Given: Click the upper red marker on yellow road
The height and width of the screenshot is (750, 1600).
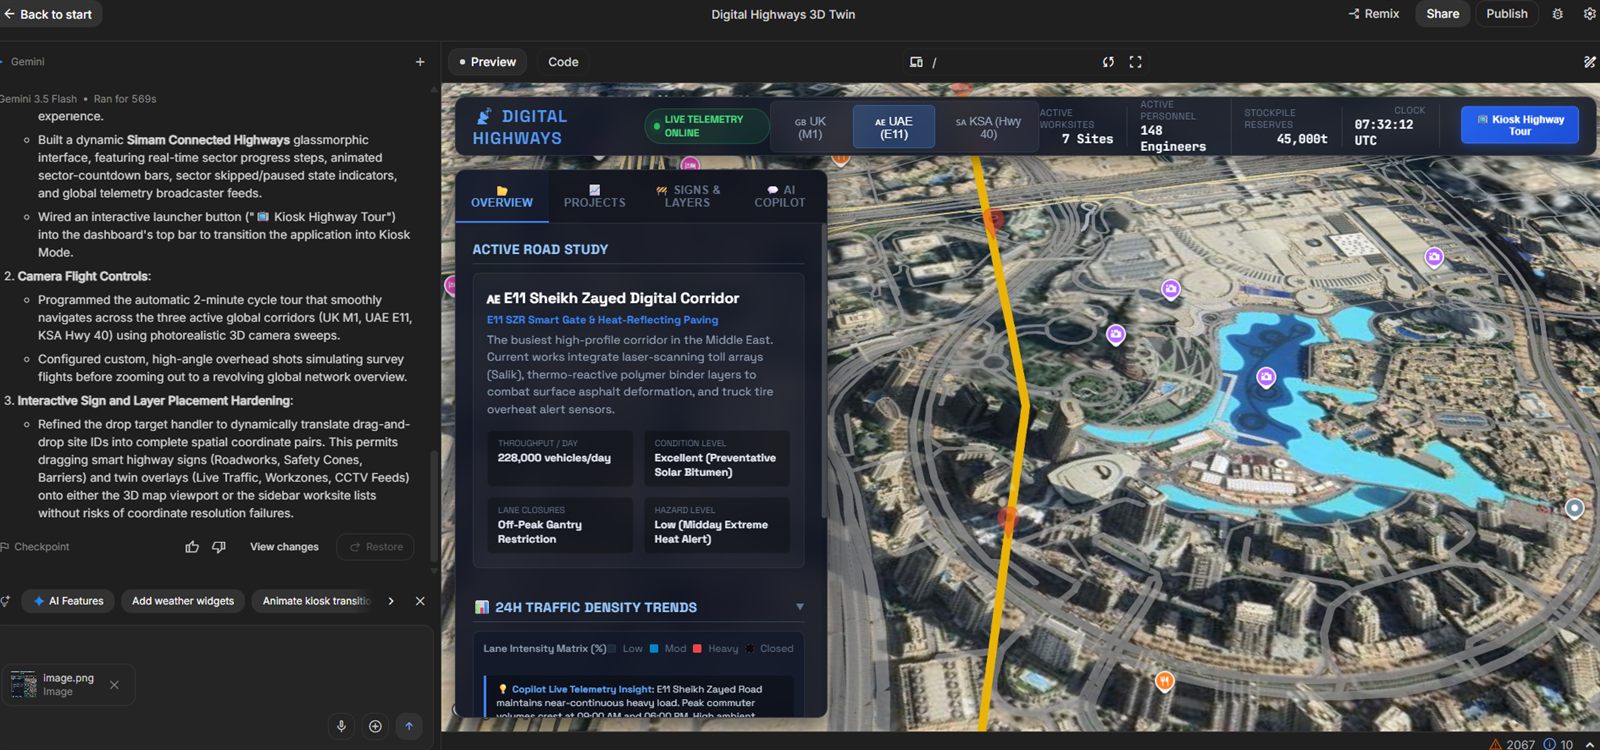Looking at the screenshot, I should click(993, 220).
